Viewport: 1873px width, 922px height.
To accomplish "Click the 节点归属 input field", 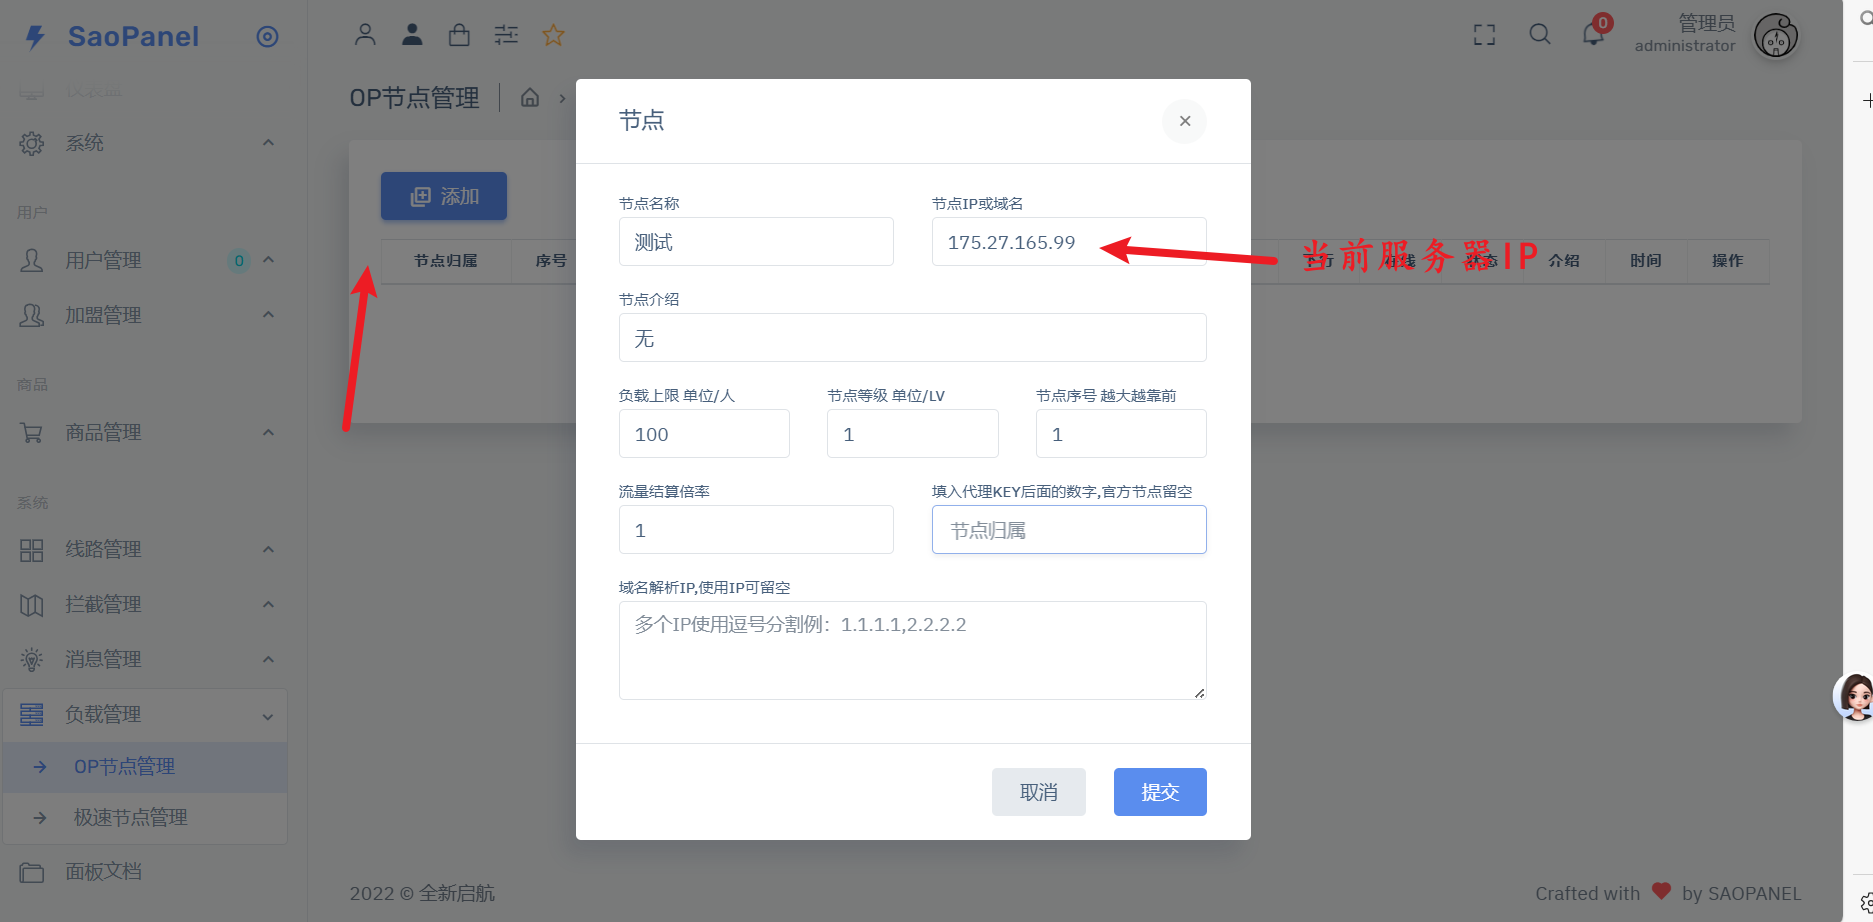I will (1068, 530).
